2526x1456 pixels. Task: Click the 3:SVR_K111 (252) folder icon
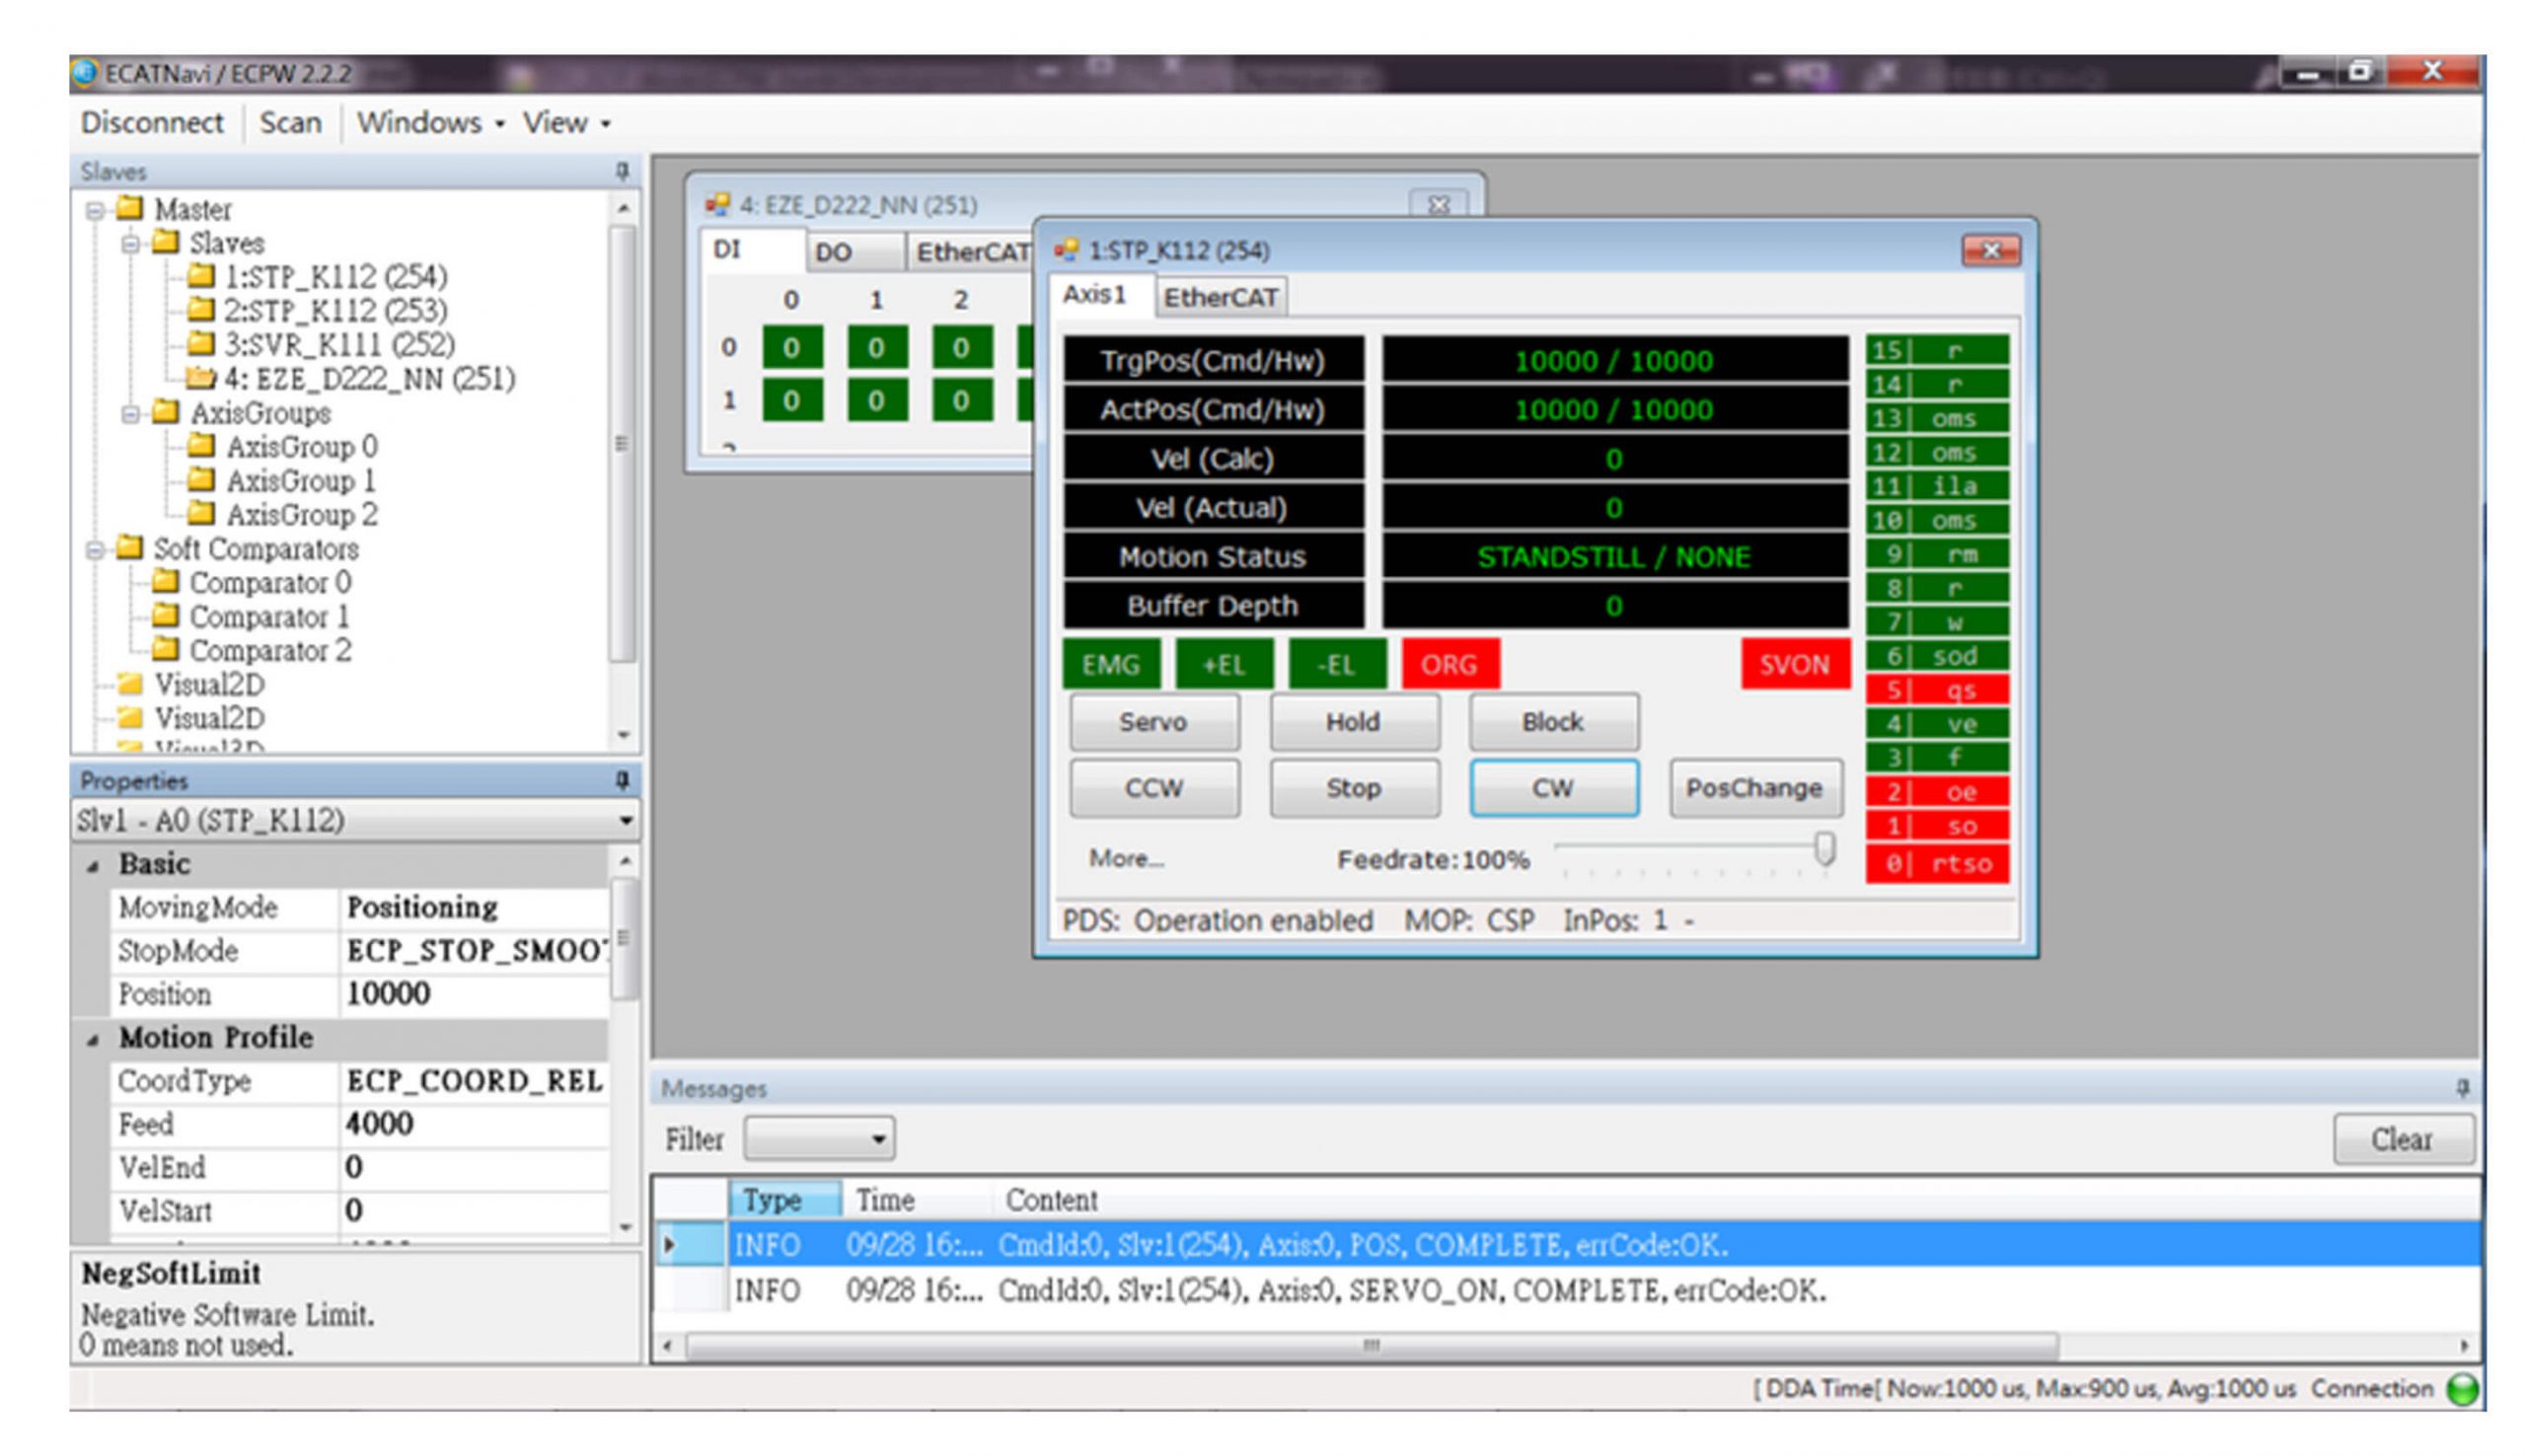click(201, 343)
